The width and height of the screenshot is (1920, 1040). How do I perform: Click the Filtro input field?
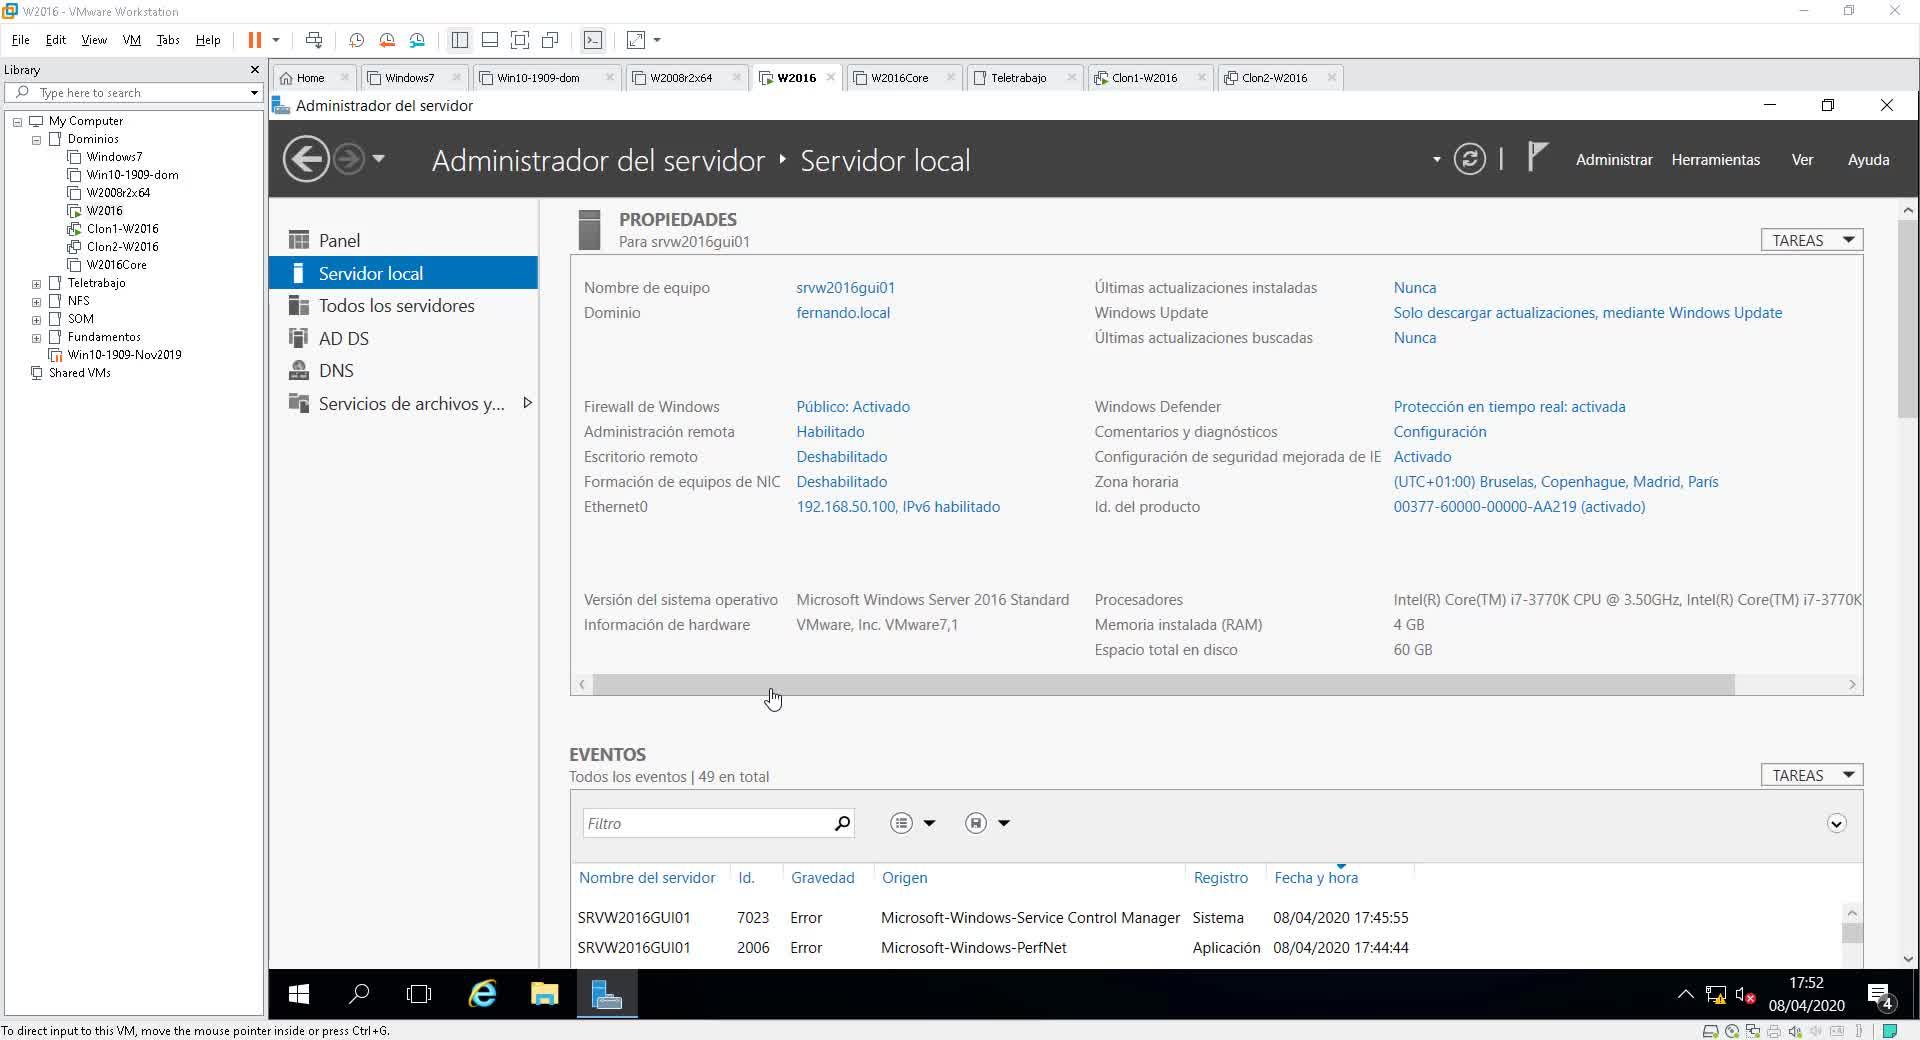[x=705, y=823]
